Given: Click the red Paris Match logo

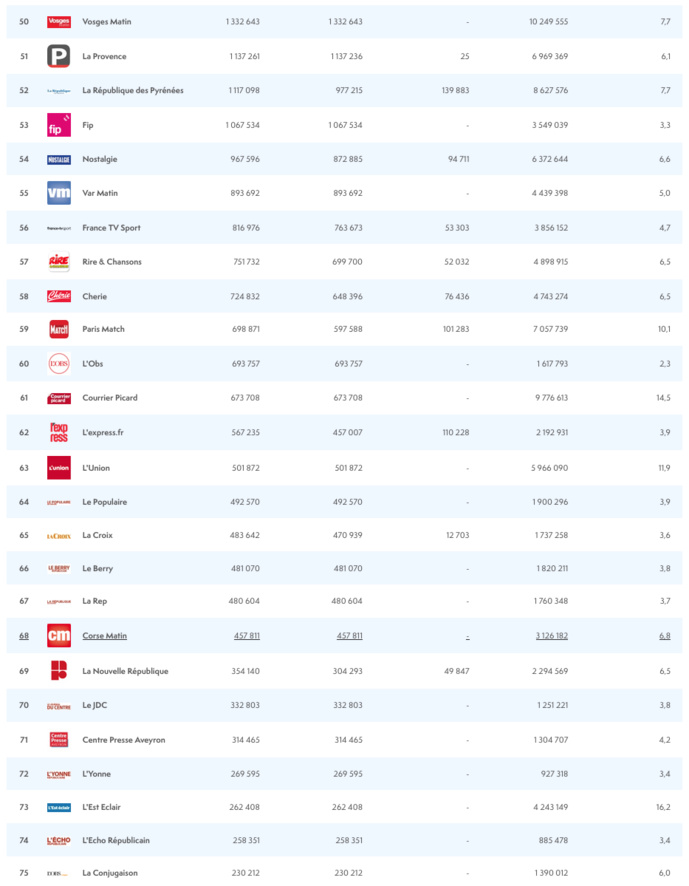Looking at the screenshot, I should click(59, 329).
